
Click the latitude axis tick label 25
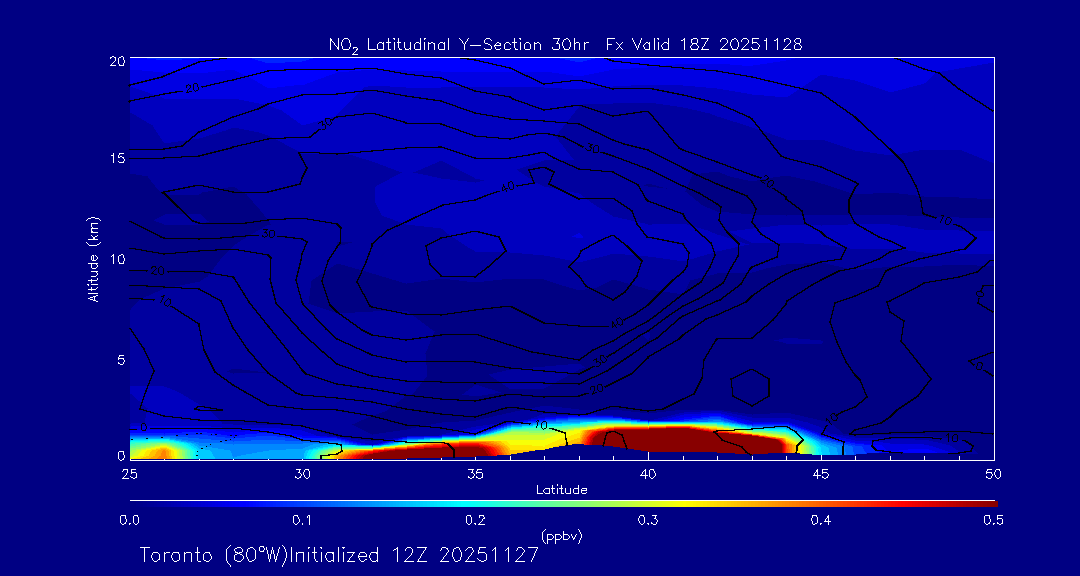pos(129,473)
